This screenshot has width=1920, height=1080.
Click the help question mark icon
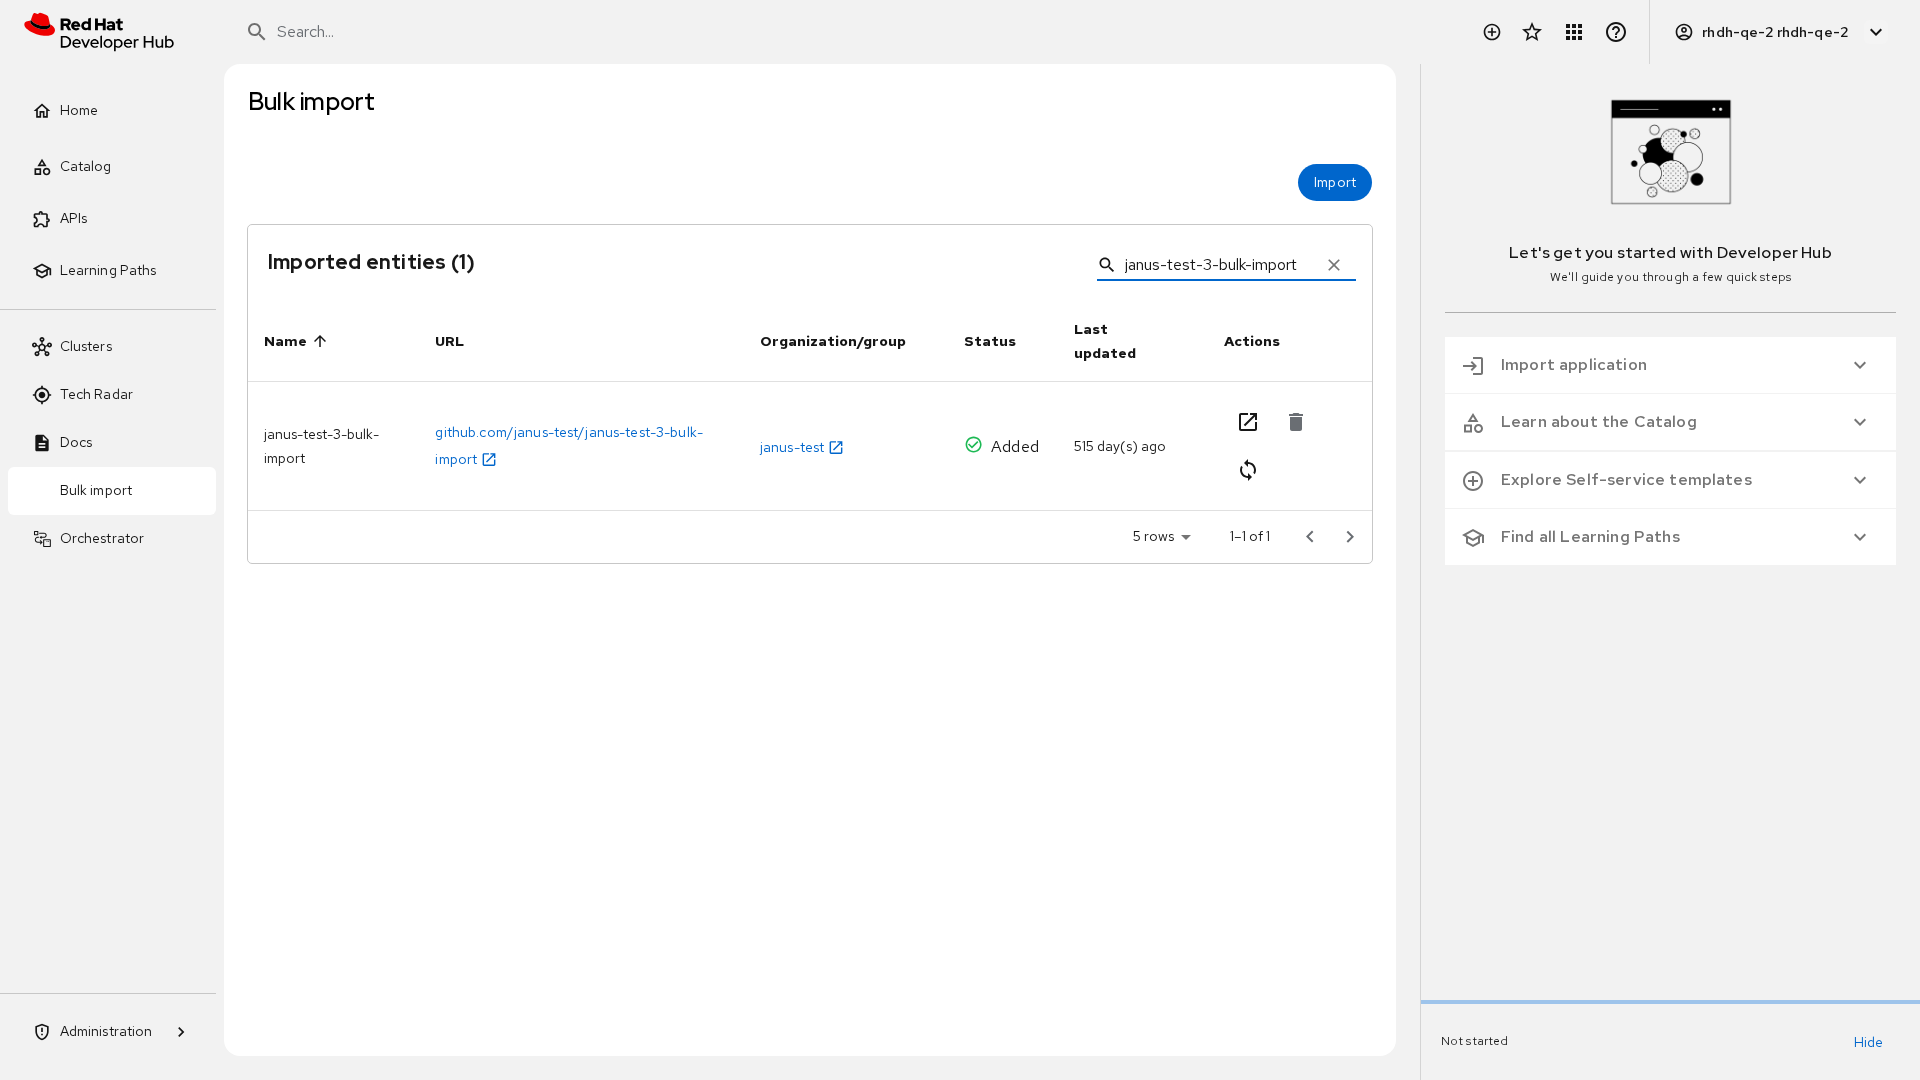1616,32
